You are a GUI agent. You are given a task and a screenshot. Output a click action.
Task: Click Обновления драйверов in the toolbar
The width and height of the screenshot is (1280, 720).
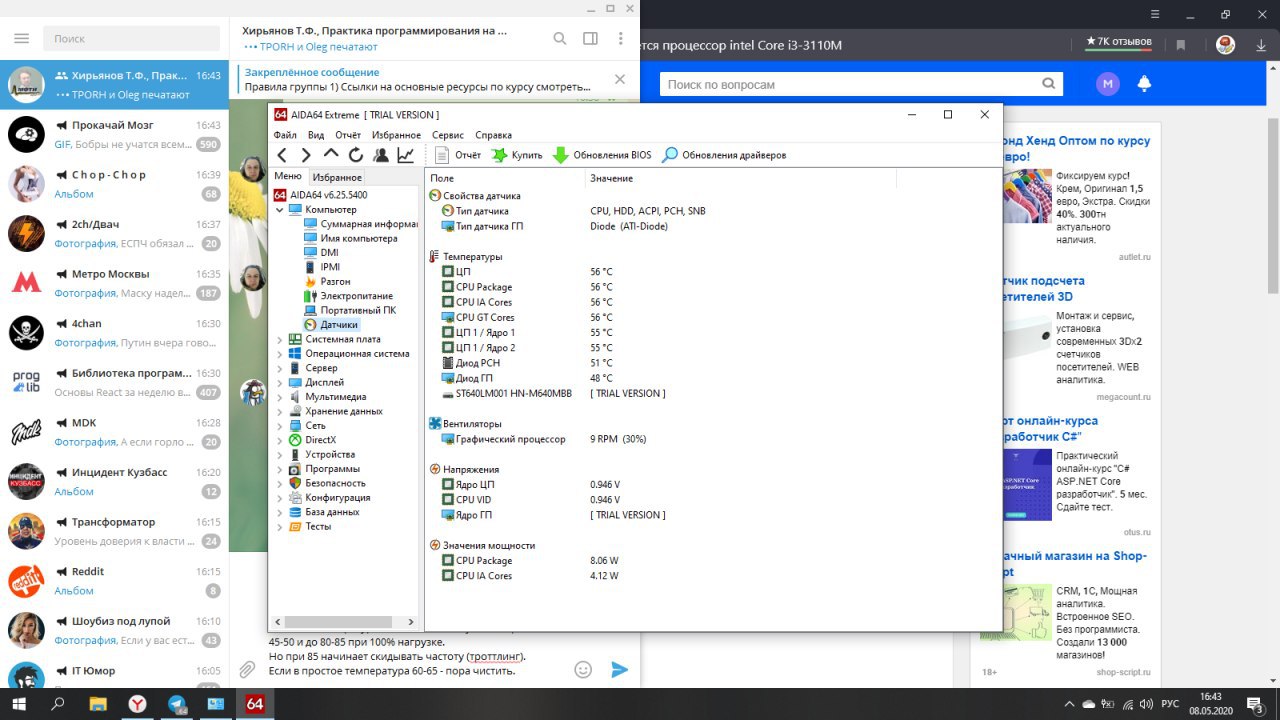(x=725, y=155)
